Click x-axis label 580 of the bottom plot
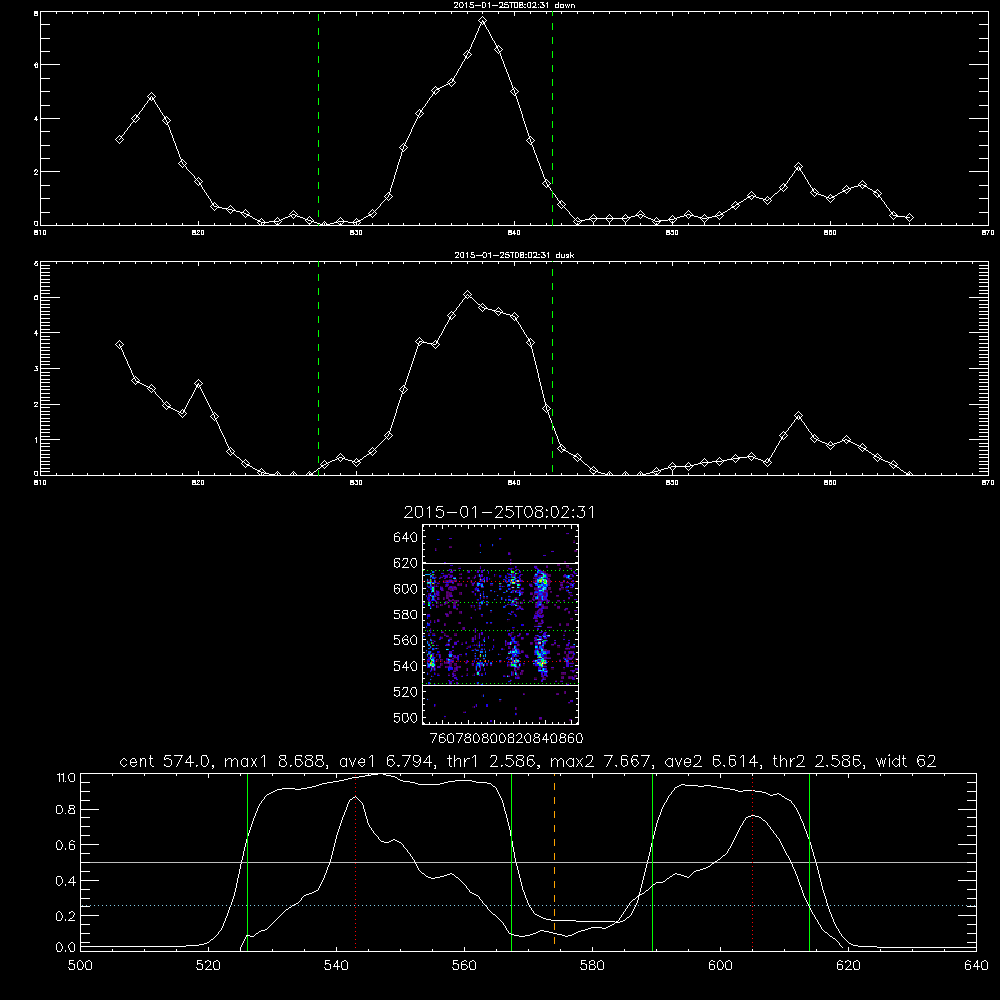The height and width of the screenshot is (1000, 1000). (592, 966)
